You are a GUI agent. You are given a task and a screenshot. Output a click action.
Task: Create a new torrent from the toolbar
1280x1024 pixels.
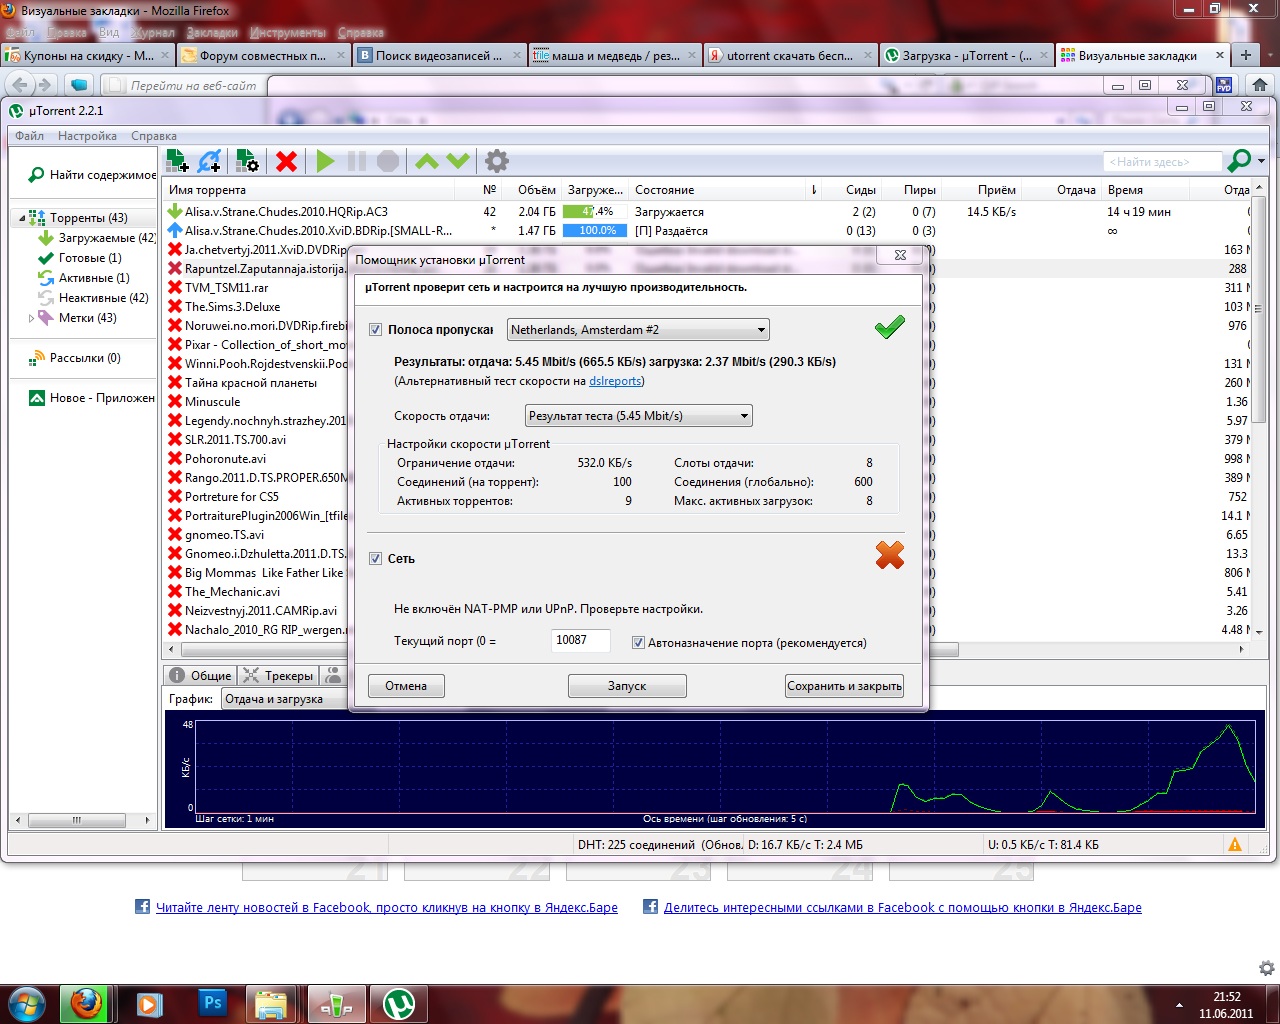coord(247,160)
